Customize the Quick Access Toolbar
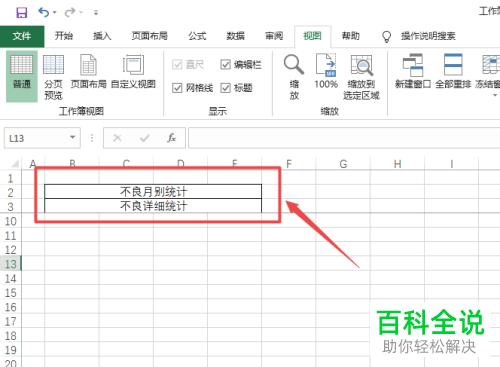500x367 pixels. [96, 13]
